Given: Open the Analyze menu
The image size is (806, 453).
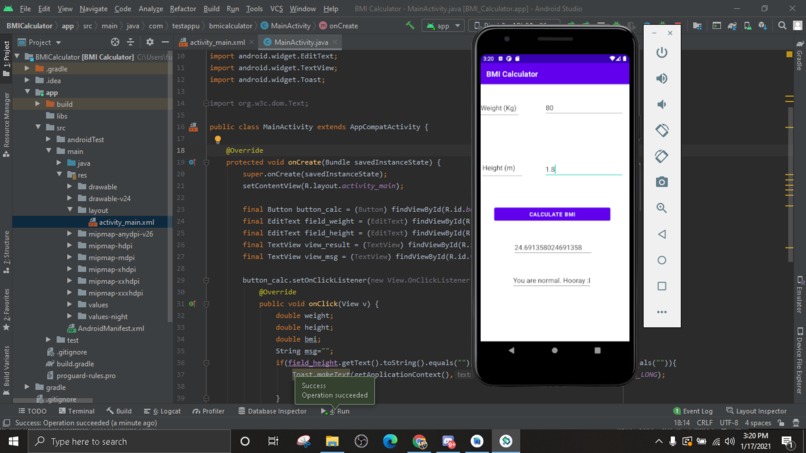Looking at the screenshot, I should point(150,9).
